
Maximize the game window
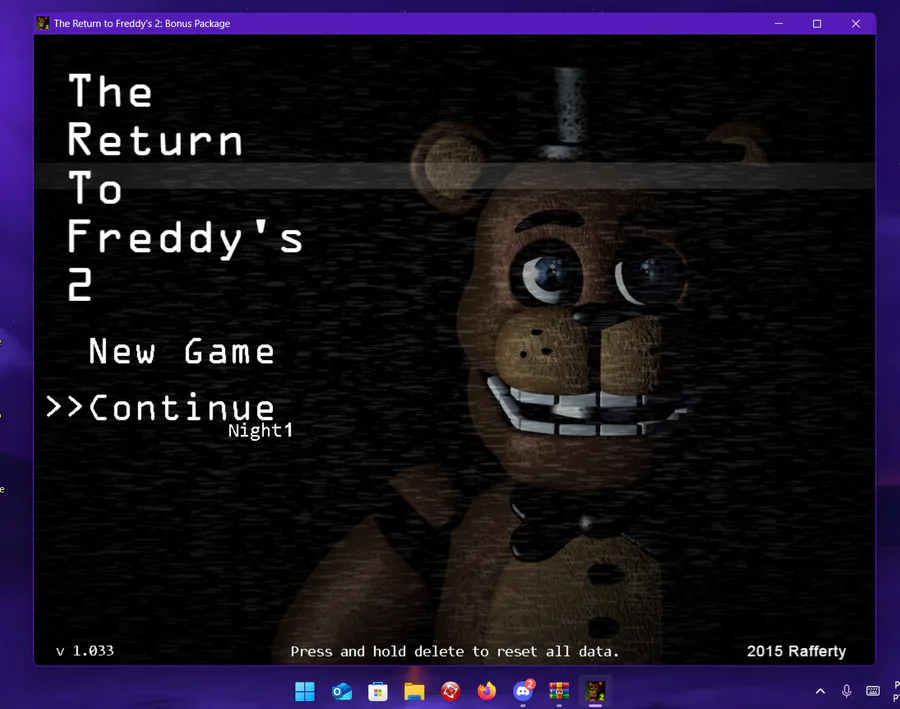coord(817,24)
